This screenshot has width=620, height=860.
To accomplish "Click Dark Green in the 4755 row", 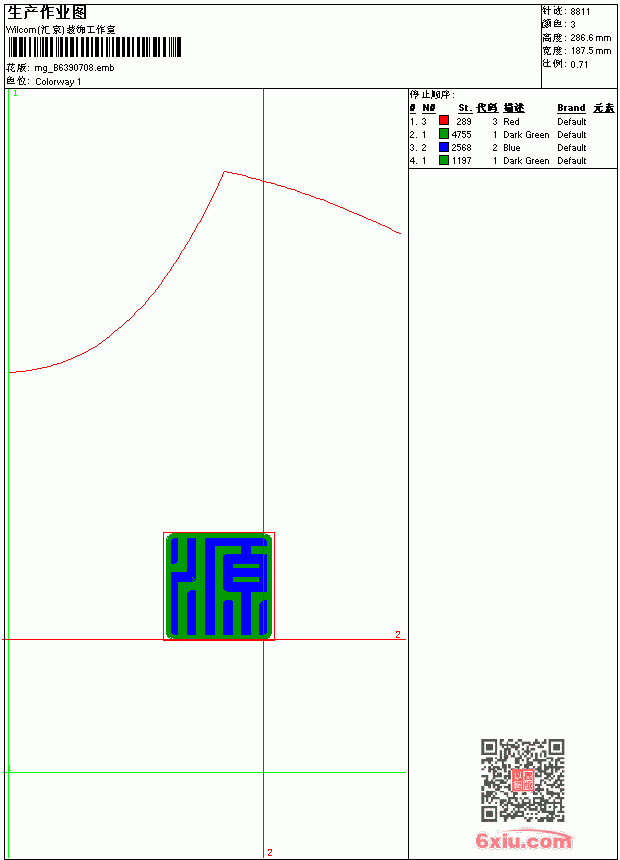I will [x=526, y=135].
